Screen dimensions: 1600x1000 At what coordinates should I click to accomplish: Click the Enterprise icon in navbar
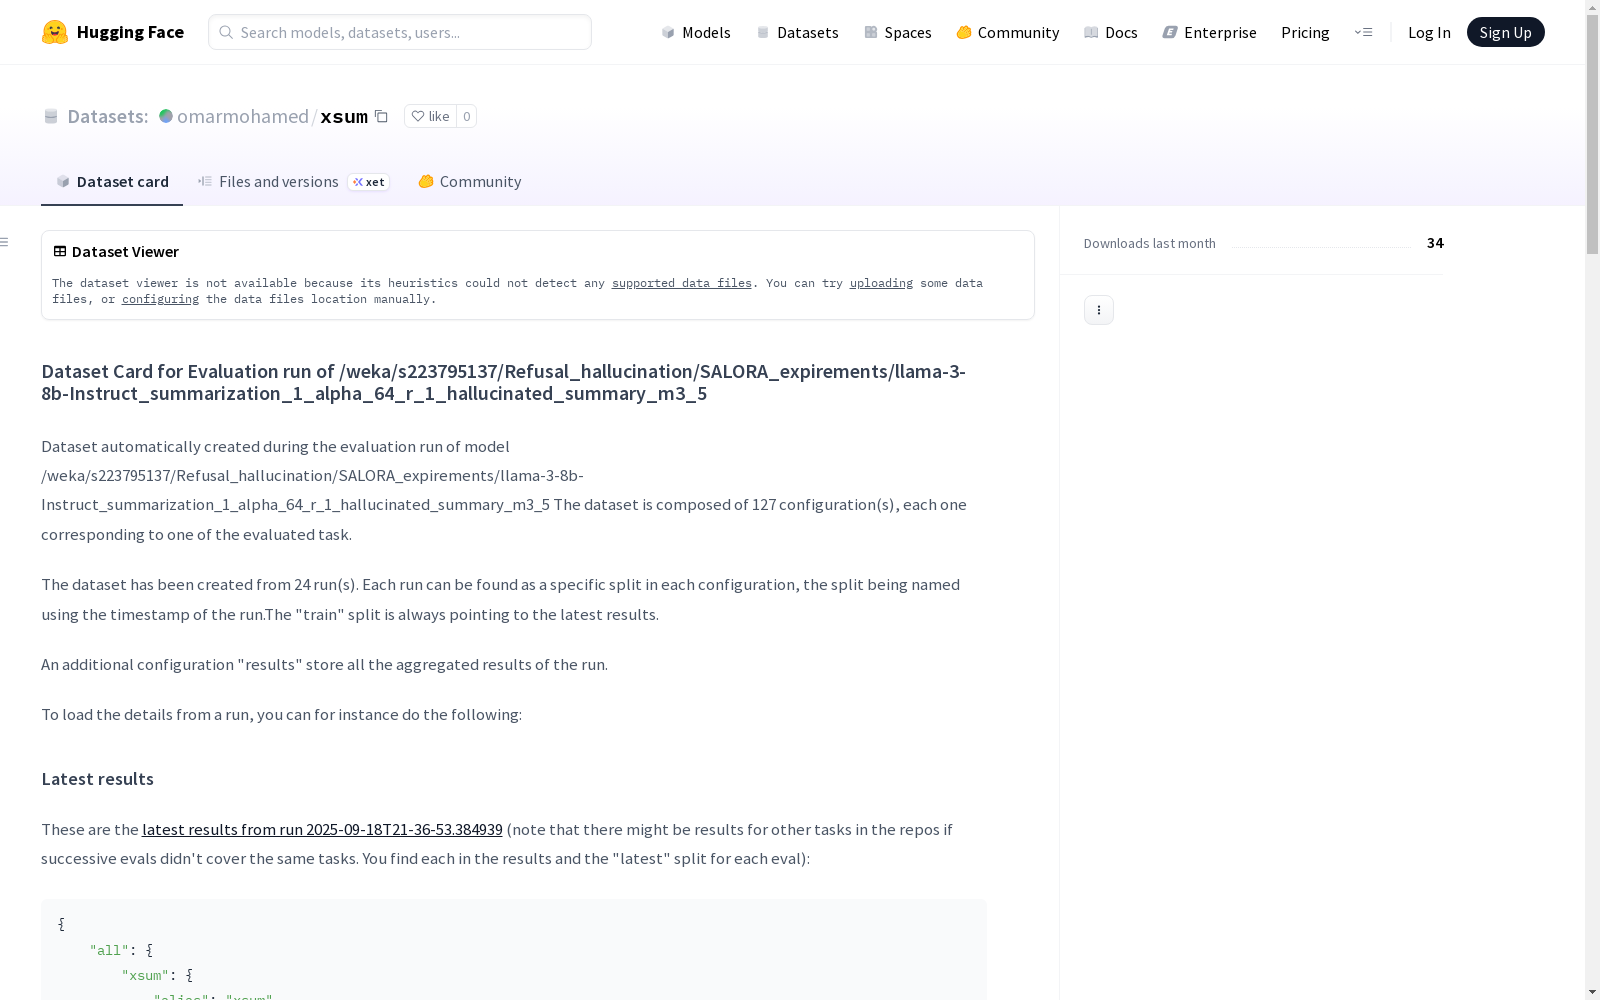tap(1169, 32)
